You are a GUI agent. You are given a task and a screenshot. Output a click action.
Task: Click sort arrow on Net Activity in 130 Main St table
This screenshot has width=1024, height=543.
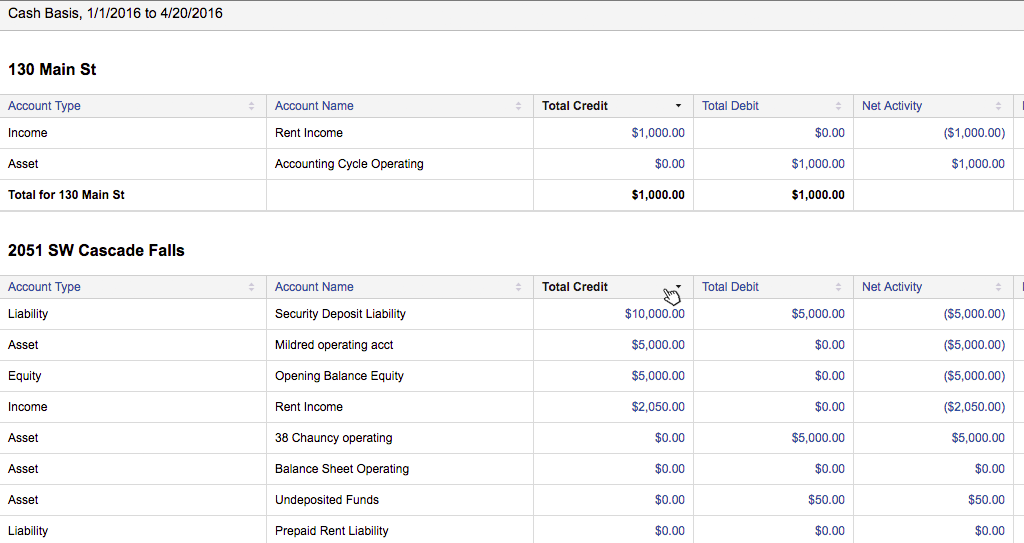(998, 106)
